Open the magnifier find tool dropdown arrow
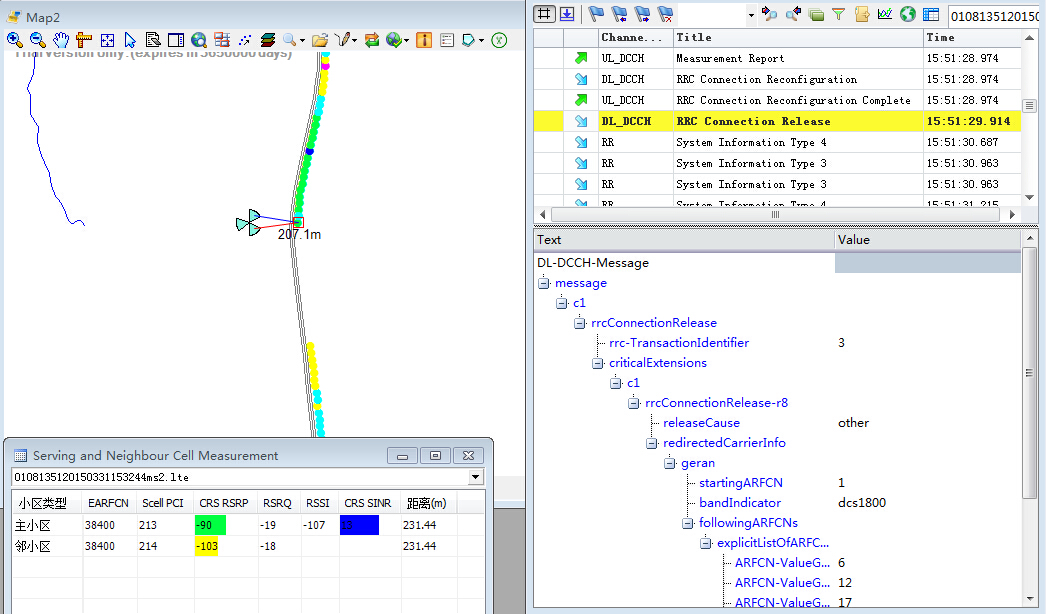The height and width of the screenshot is (614, 1046). 302,41
